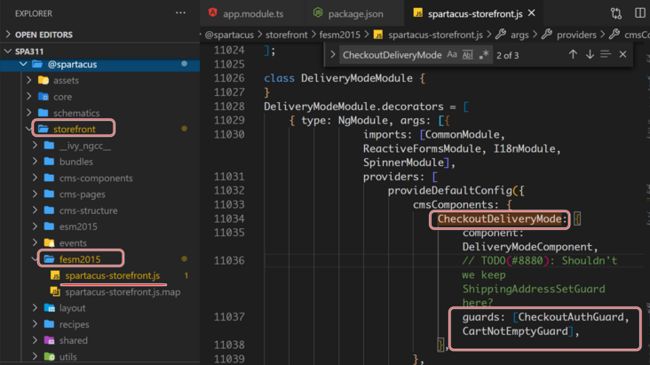Screen dimensions: 650x365
Task: Open the events folder
Action: tap(73, 243)
